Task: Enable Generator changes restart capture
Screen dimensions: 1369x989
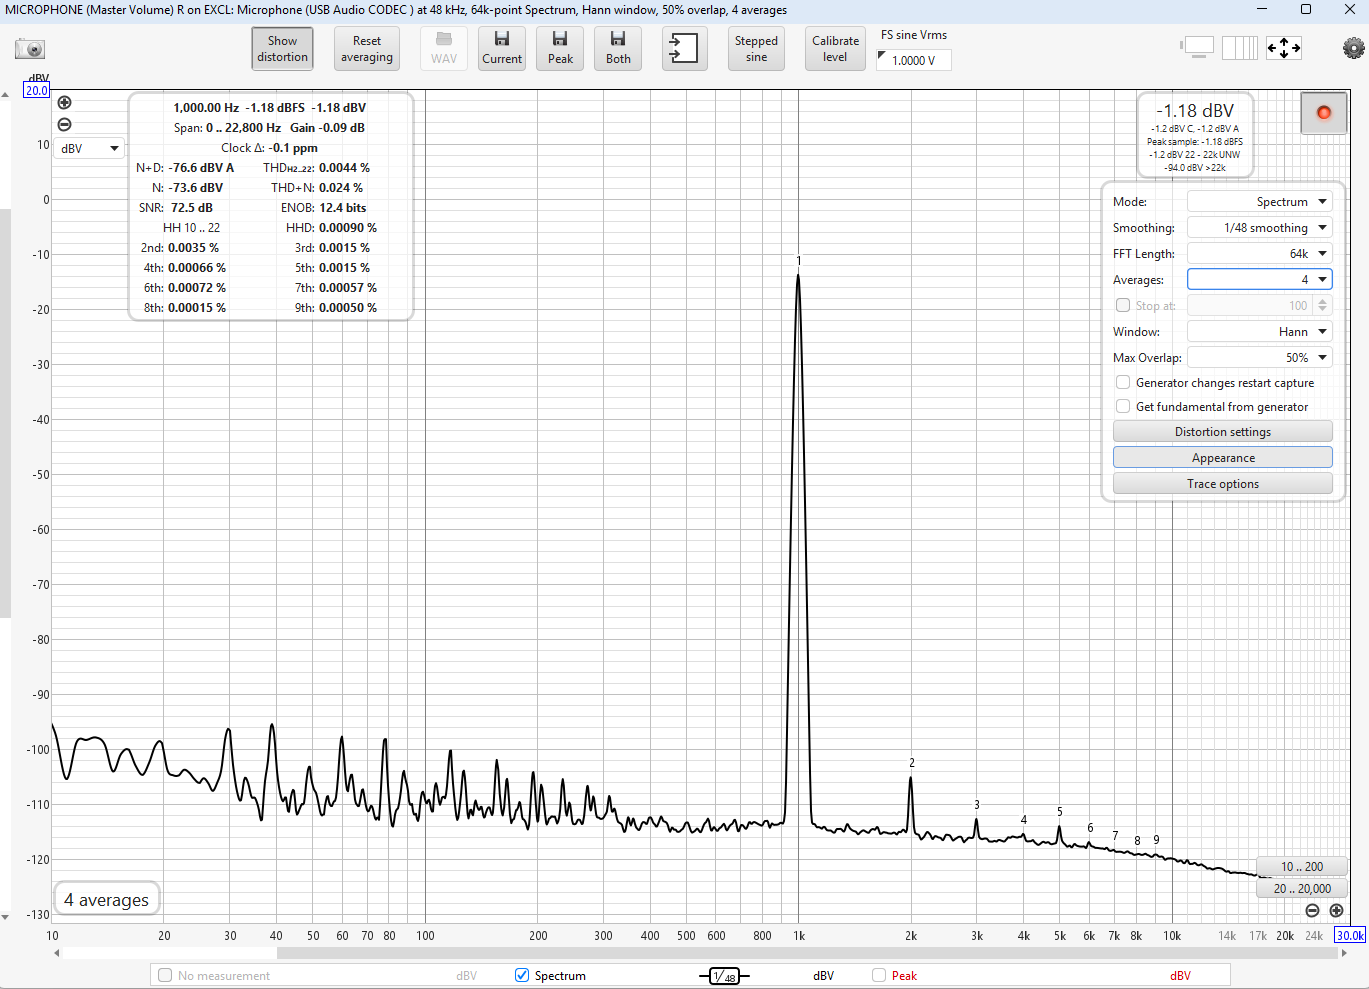Action: point(1123,382)
